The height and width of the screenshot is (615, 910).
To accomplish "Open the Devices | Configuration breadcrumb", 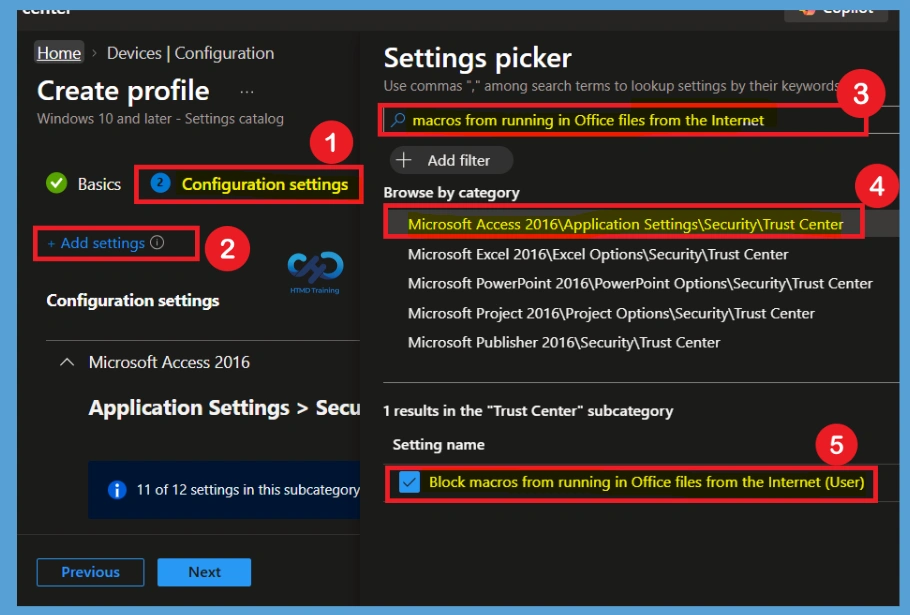I will click(x=190, y=53).
